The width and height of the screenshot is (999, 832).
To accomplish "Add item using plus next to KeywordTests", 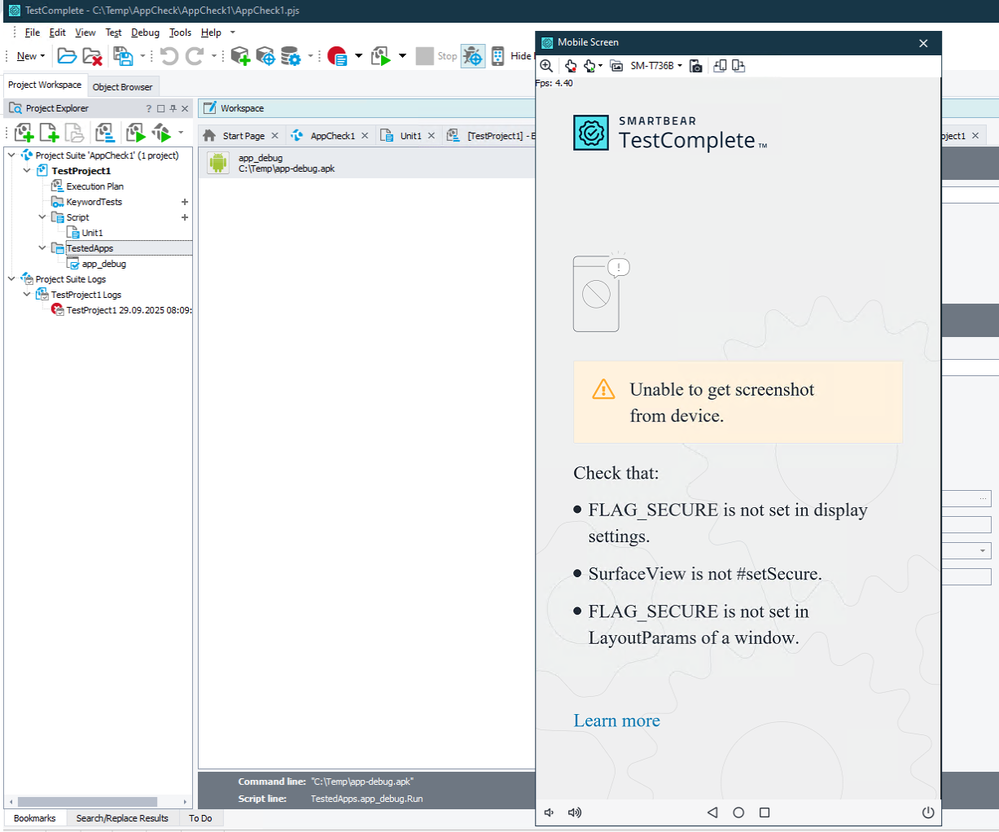I will click(x=185, y=202).
